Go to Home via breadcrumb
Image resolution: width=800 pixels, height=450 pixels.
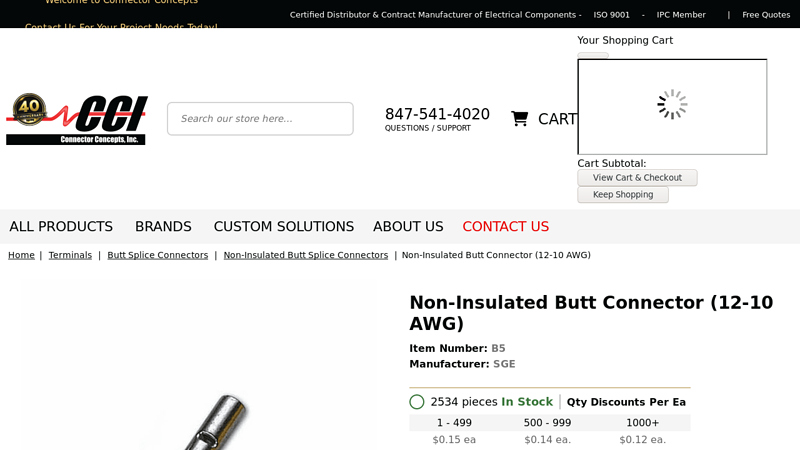pyautogui.click(x=21, y=255)
